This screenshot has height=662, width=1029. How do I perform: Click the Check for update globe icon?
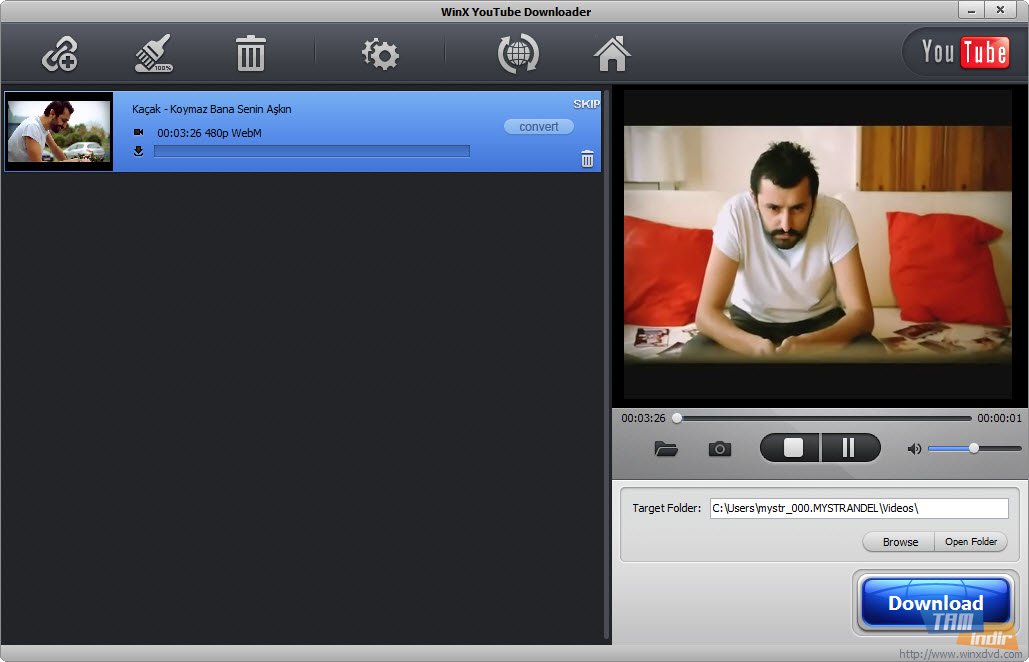click(518, 54)
